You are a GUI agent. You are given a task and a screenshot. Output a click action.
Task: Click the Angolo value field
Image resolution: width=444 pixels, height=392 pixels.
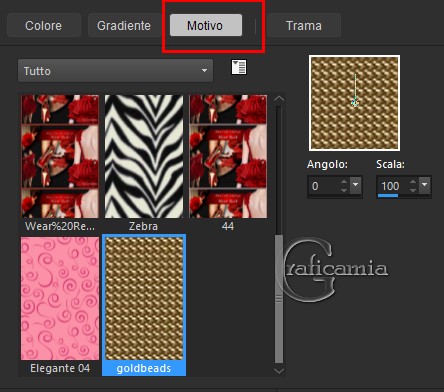pos(325,186)
